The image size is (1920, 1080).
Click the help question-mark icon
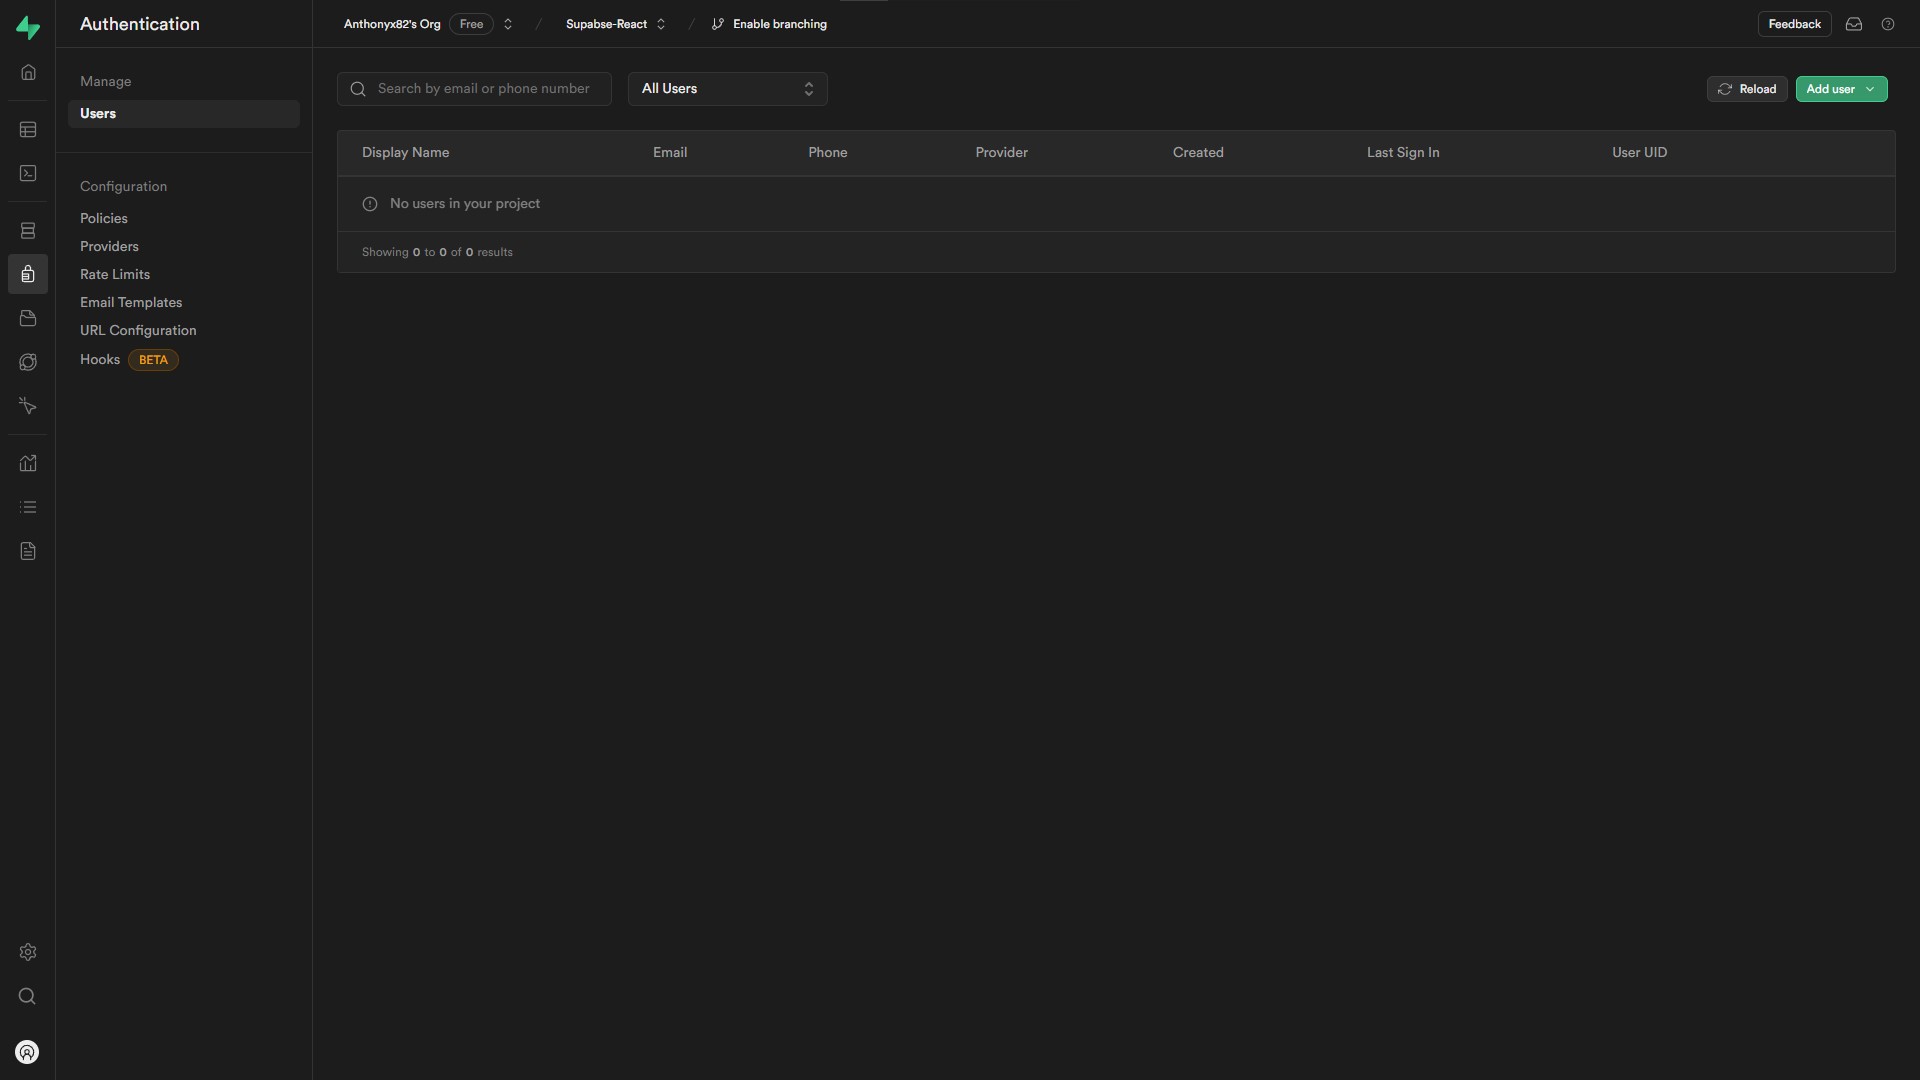[x=1887, y=24]
